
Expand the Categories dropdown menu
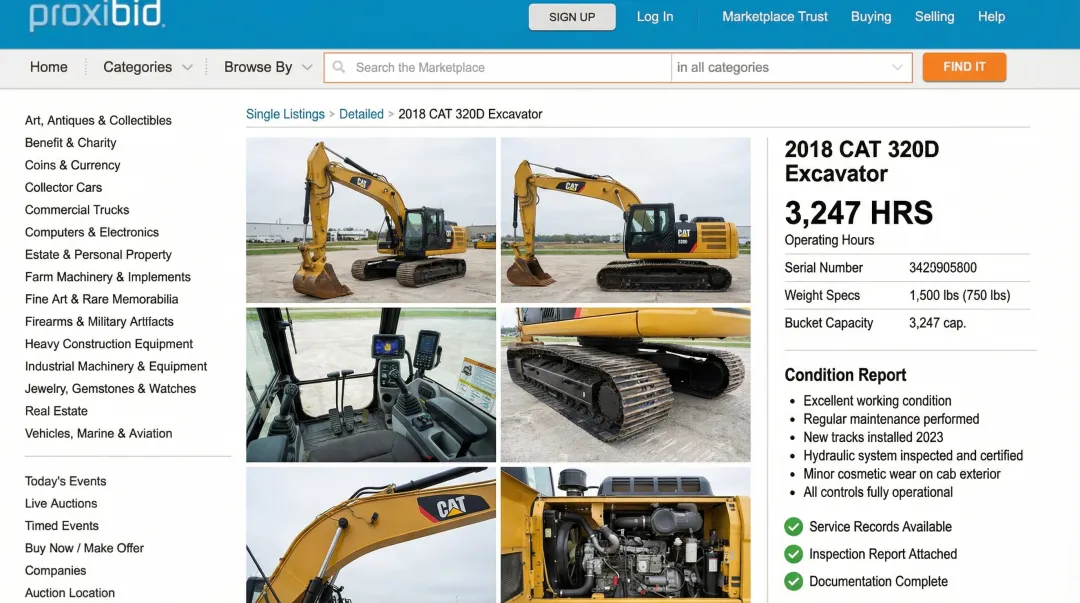coord(147,67)
